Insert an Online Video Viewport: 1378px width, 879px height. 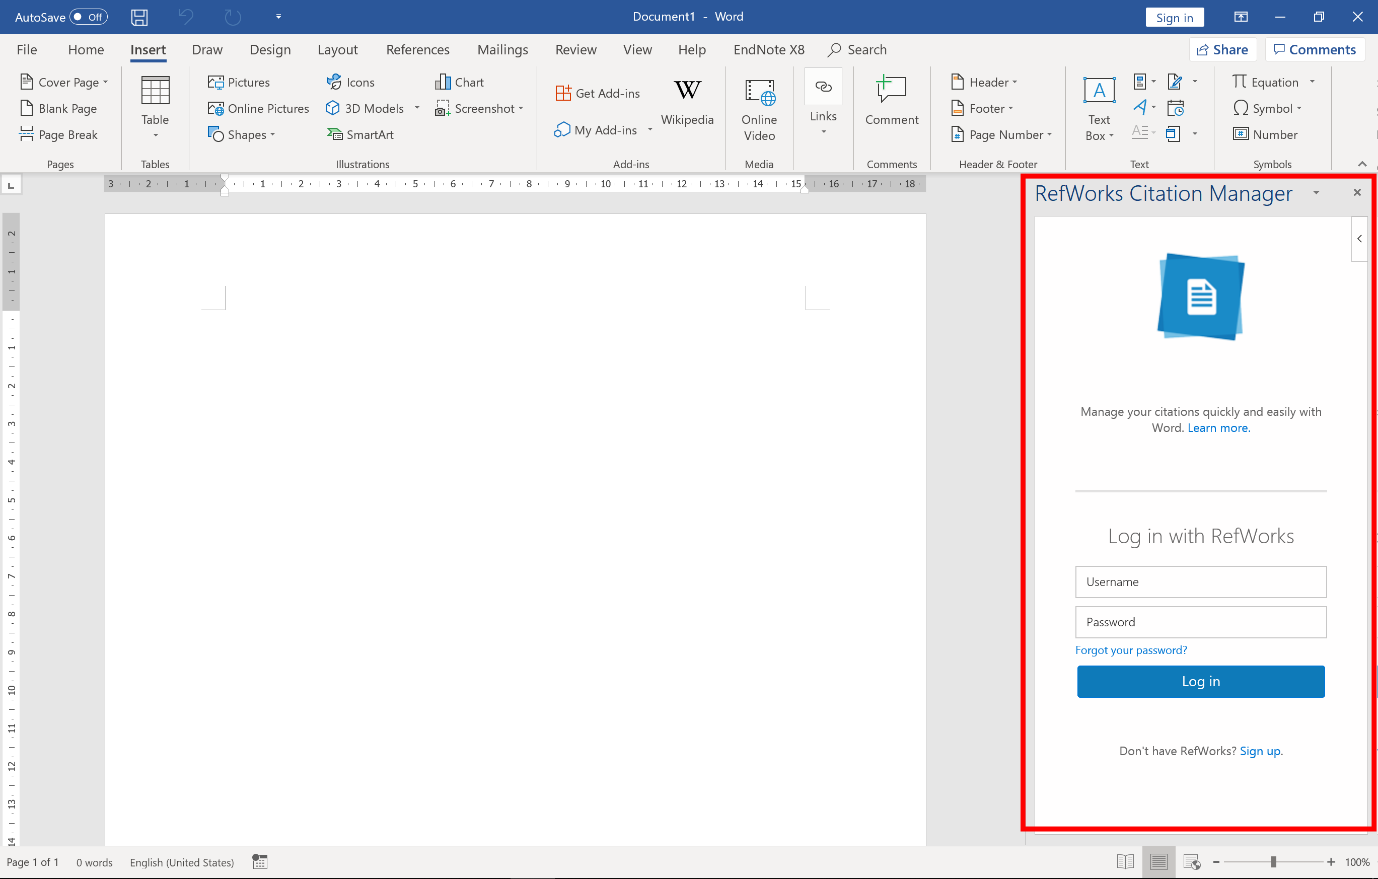click(759, 109)
